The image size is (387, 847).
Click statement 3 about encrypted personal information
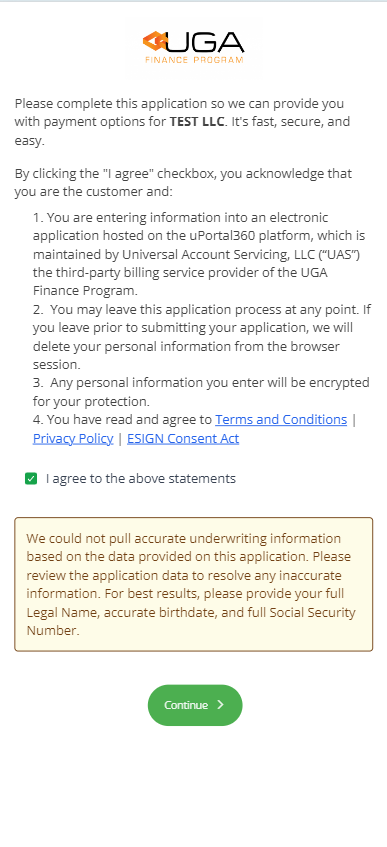200,392
